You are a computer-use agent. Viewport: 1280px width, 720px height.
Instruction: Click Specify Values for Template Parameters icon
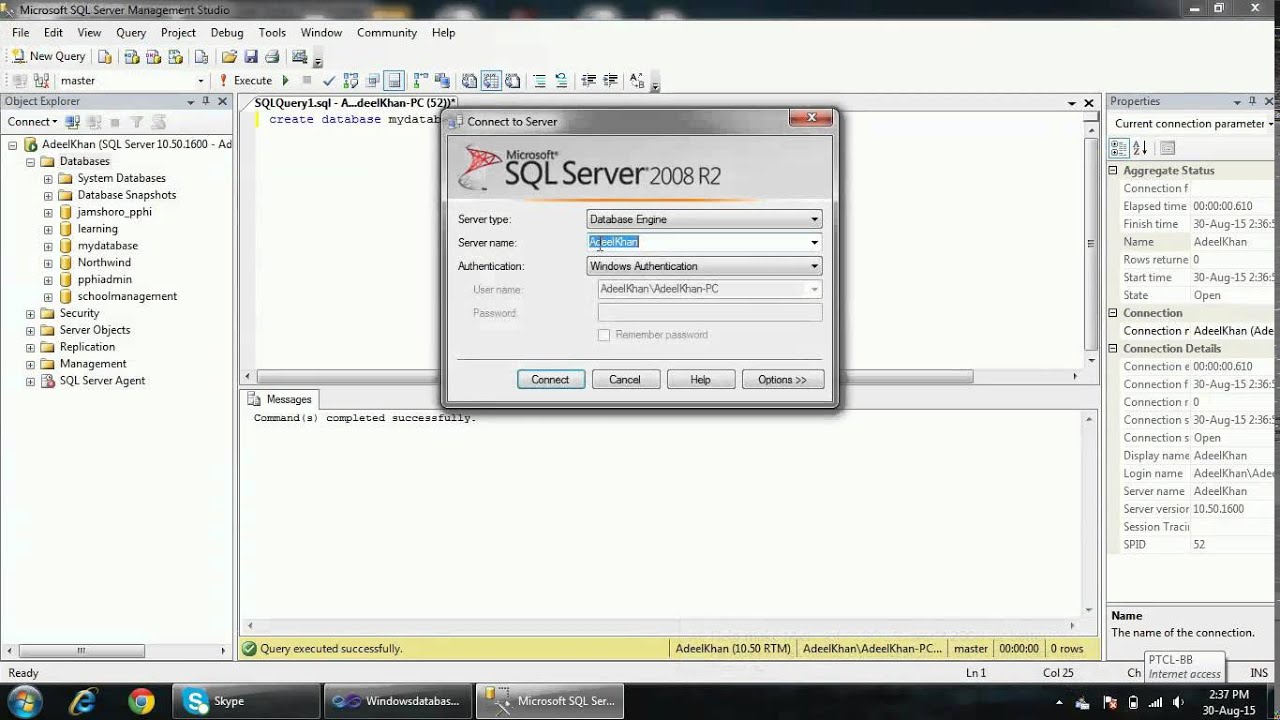click(x=637, y=80)
